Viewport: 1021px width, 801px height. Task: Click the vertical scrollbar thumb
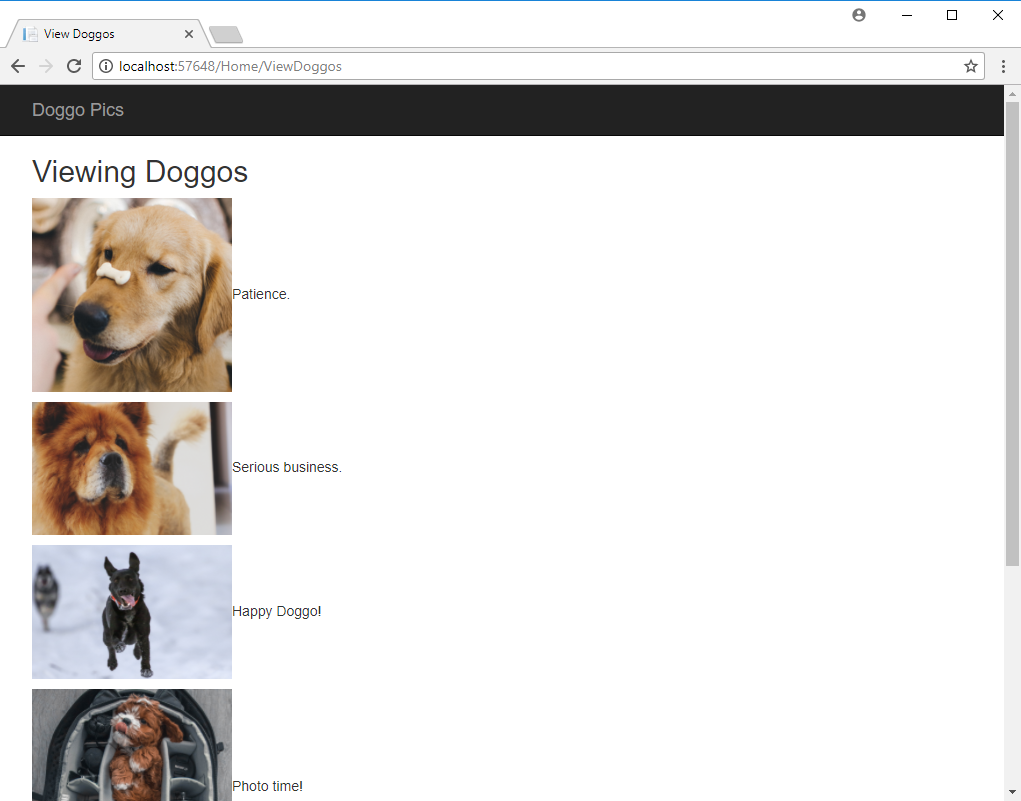pyautogui.click(x=1013, y=333)
